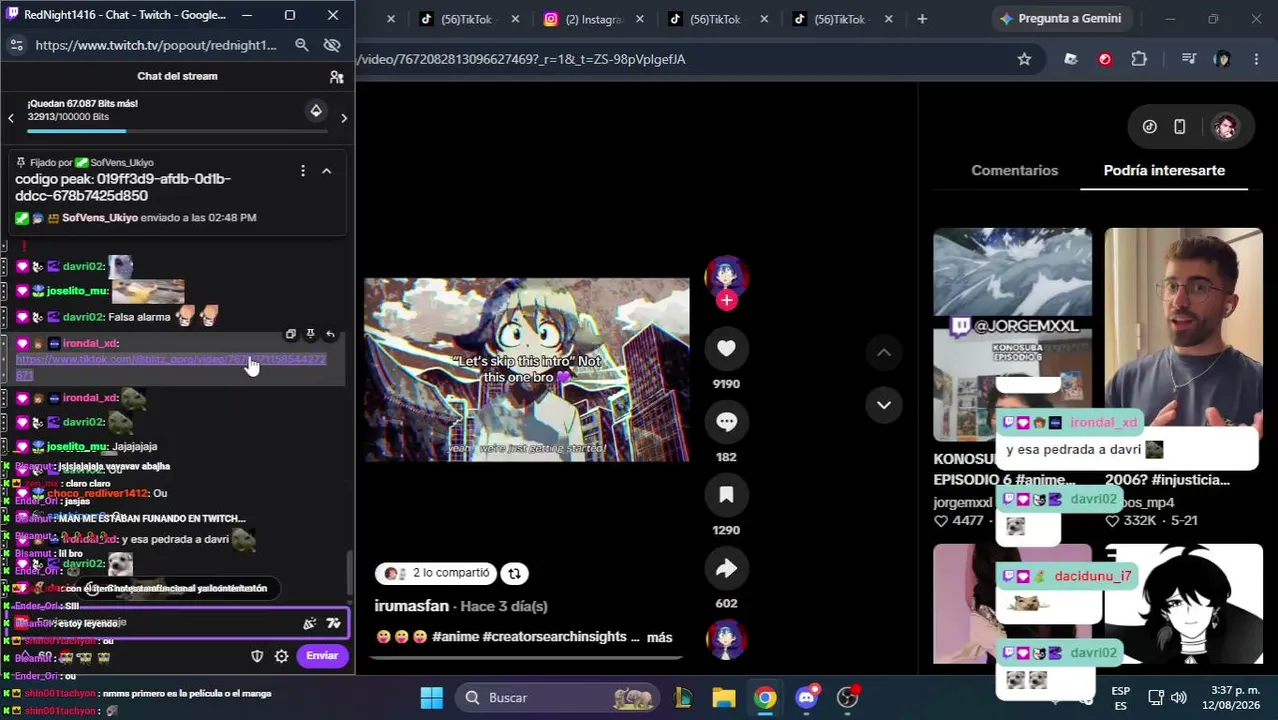Open the volume control in system tray

coord(1178,698)
